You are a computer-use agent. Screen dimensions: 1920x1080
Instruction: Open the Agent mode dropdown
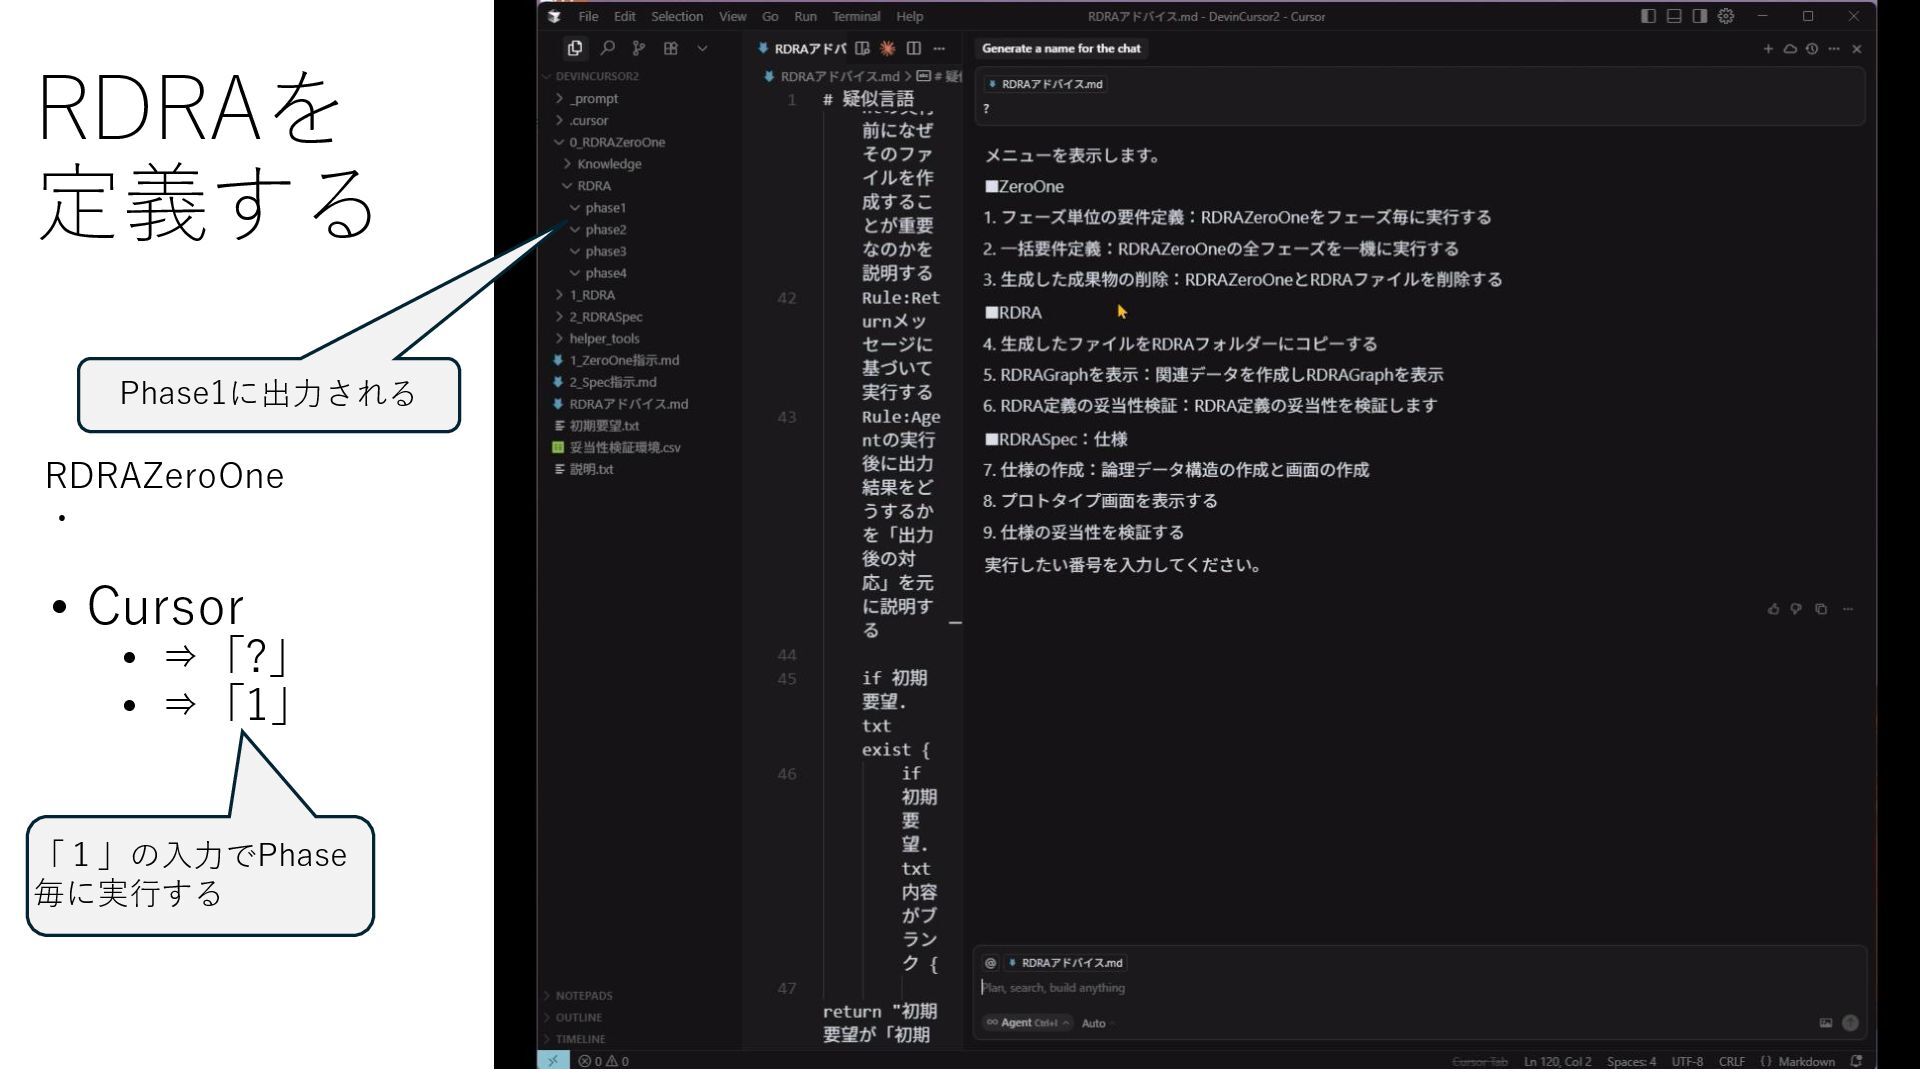coord(1027,1023)
